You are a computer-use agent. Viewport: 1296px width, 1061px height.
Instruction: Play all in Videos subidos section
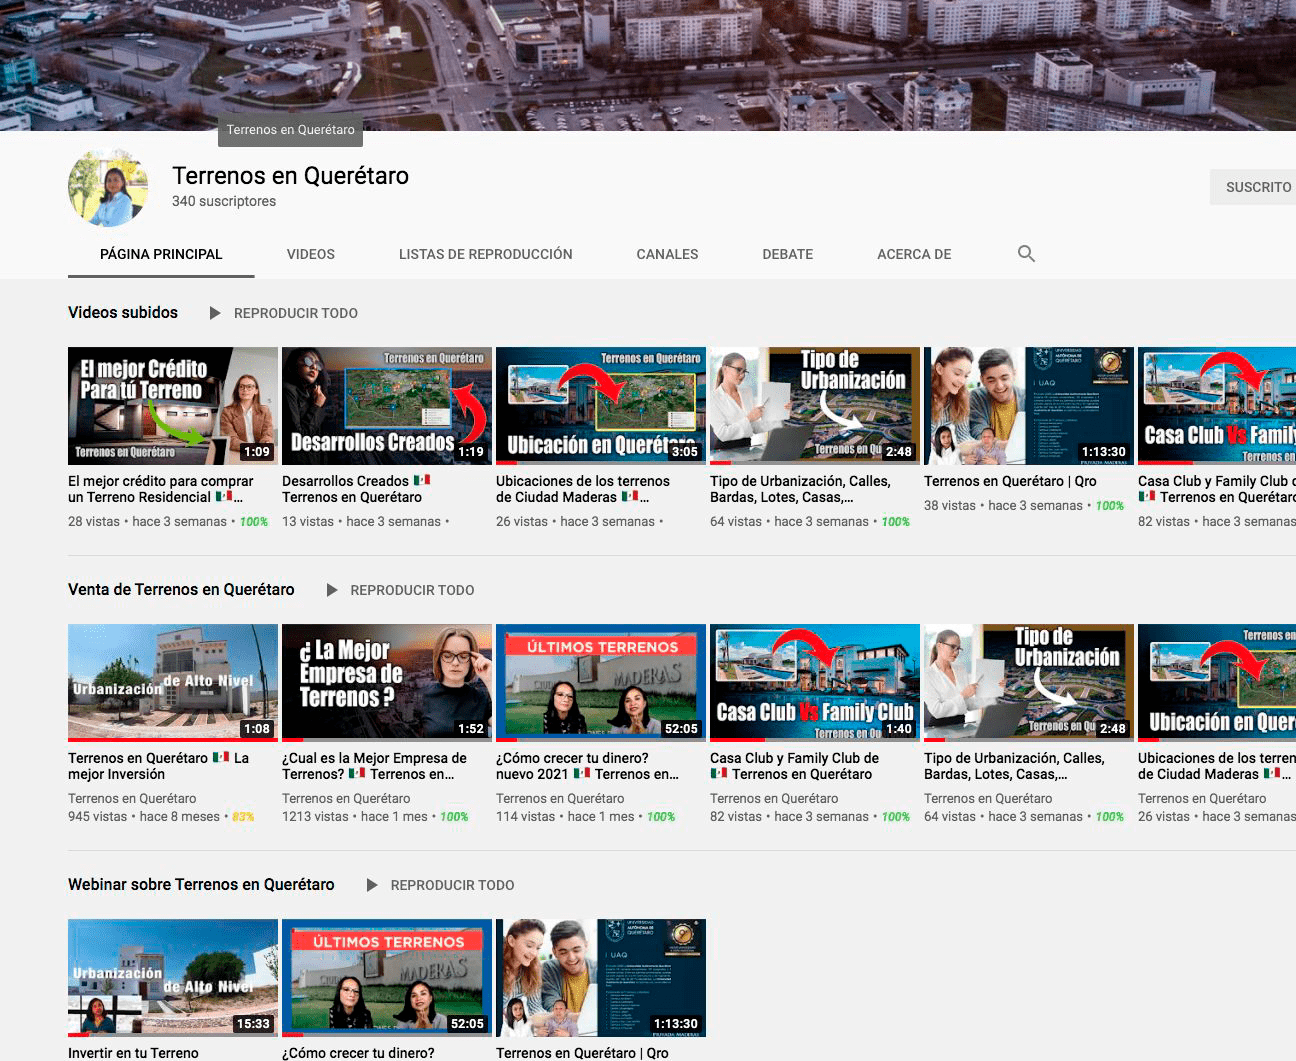tap(283, 313)
